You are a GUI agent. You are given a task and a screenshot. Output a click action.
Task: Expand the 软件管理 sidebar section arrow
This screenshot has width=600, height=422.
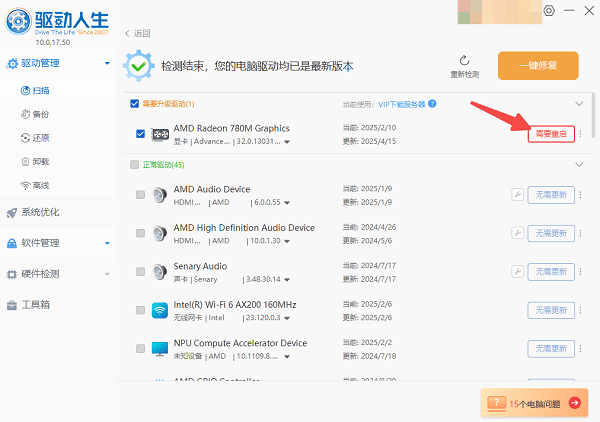click(x=107, y=243)
